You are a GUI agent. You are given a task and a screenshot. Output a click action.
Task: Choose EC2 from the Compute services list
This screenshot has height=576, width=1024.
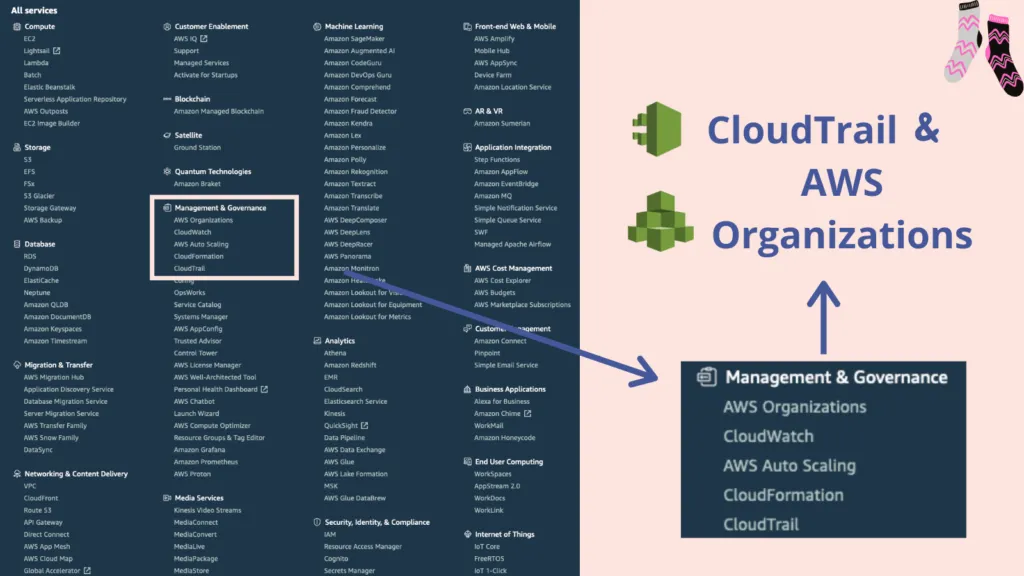29,38
